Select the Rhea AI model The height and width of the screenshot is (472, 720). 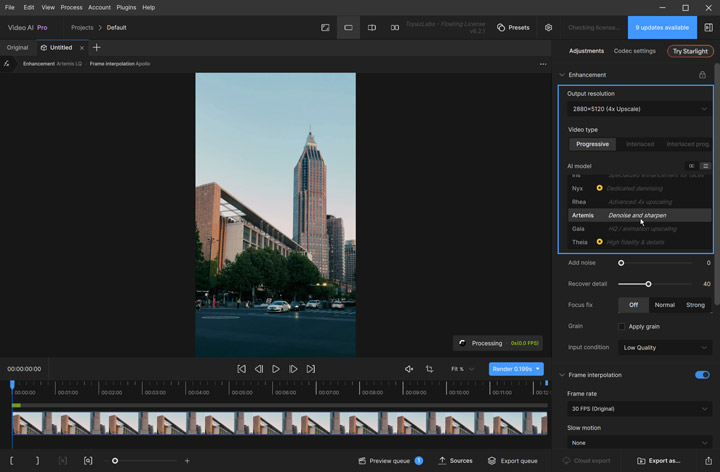tap(639, 202)
